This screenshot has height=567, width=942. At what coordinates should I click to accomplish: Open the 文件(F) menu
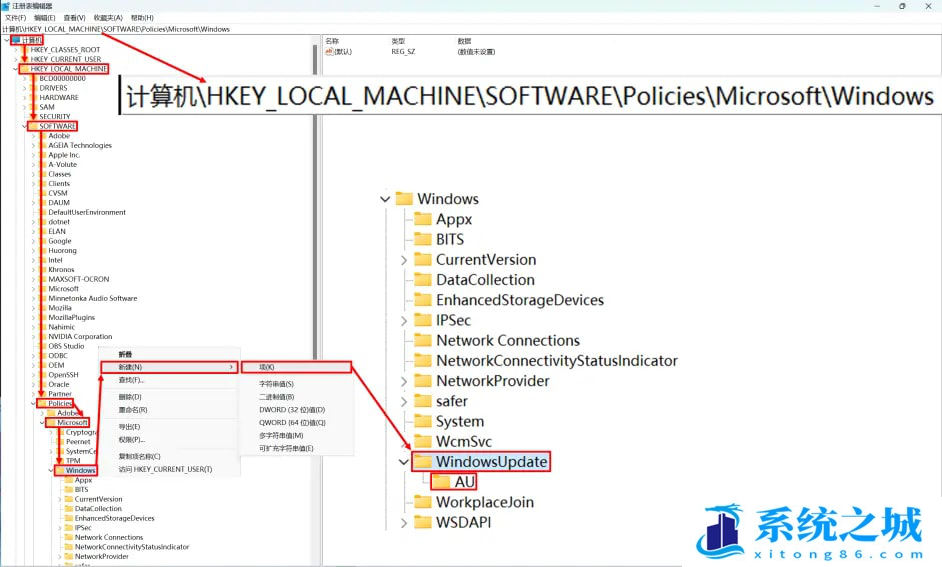coord(15,18)
